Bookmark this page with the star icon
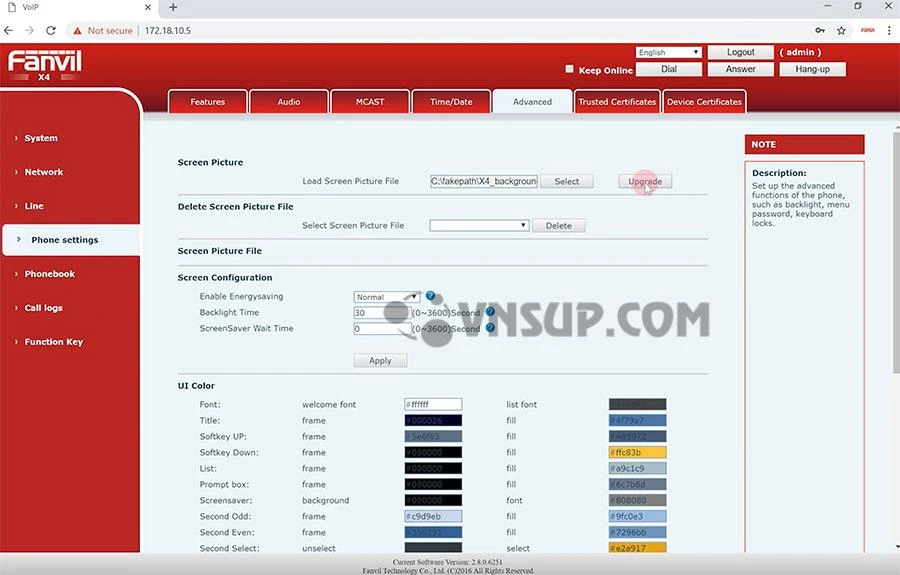The width and height of the screenshot is (900, 575). coord(841,31)
